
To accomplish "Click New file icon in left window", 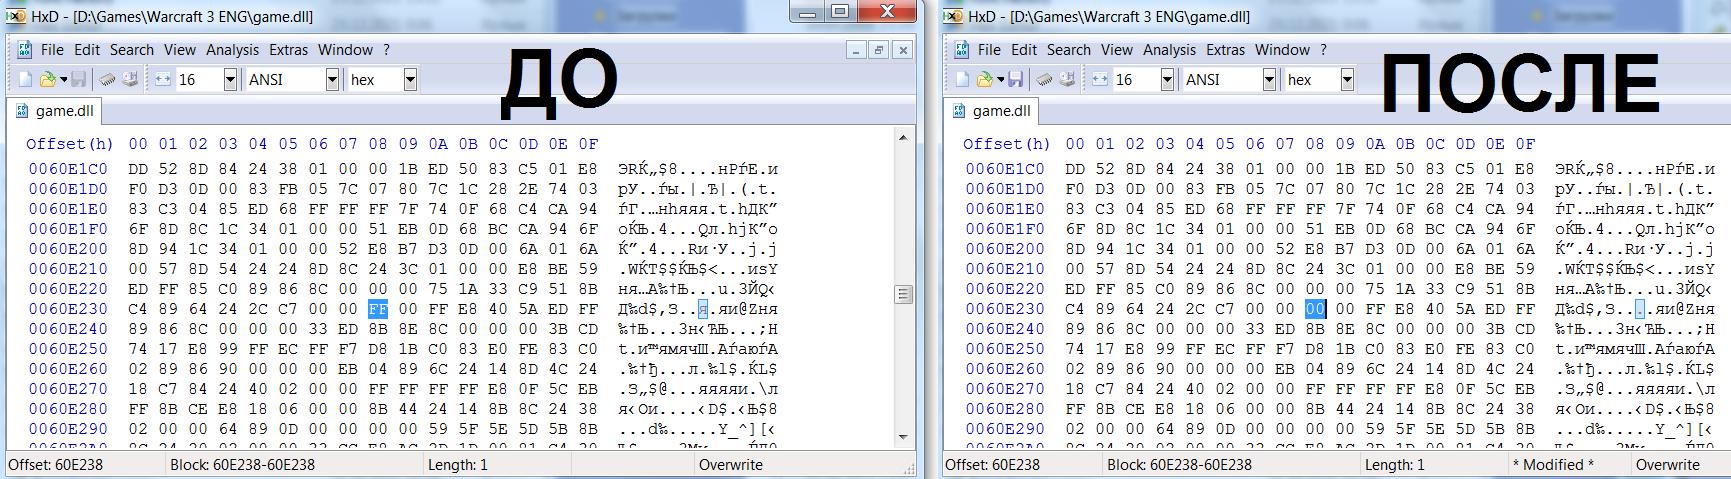I will tap(26, 79).
